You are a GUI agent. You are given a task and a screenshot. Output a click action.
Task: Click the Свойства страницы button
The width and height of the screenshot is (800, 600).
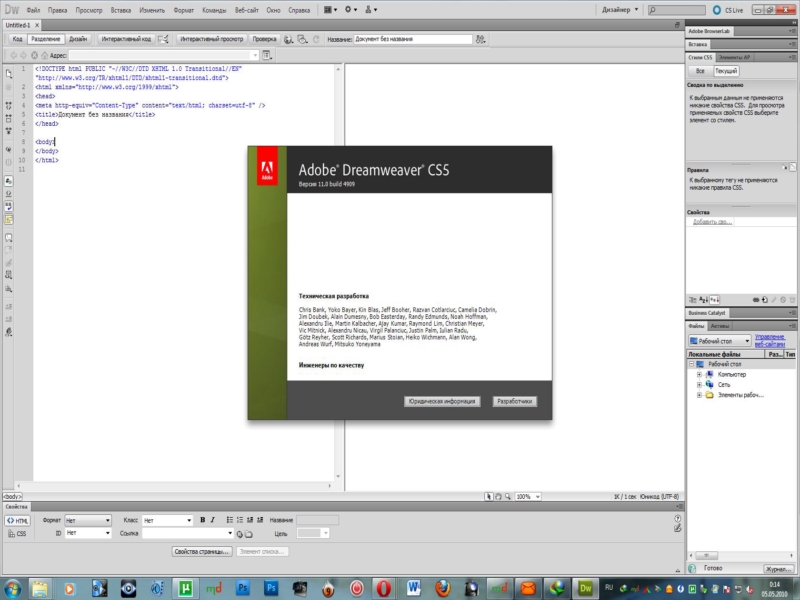[x=202, y=552]
